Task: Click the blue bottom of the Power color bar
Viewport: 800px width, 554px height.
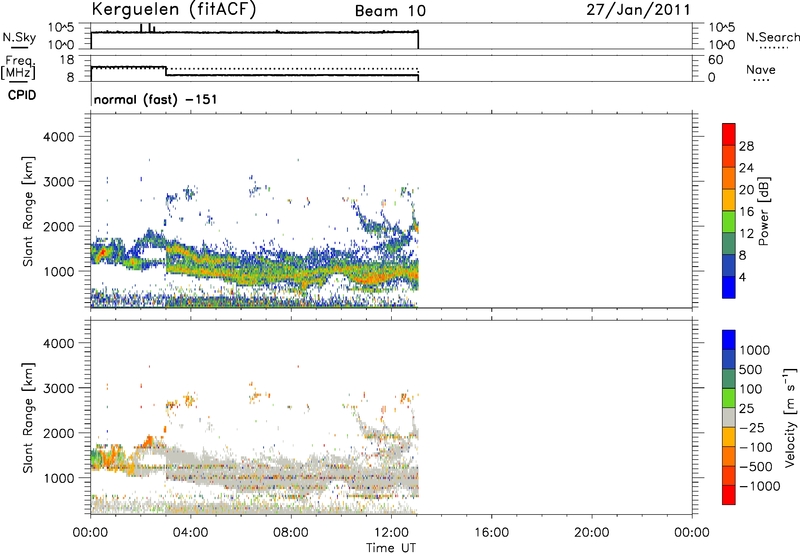Action: [x=729, y=287]
